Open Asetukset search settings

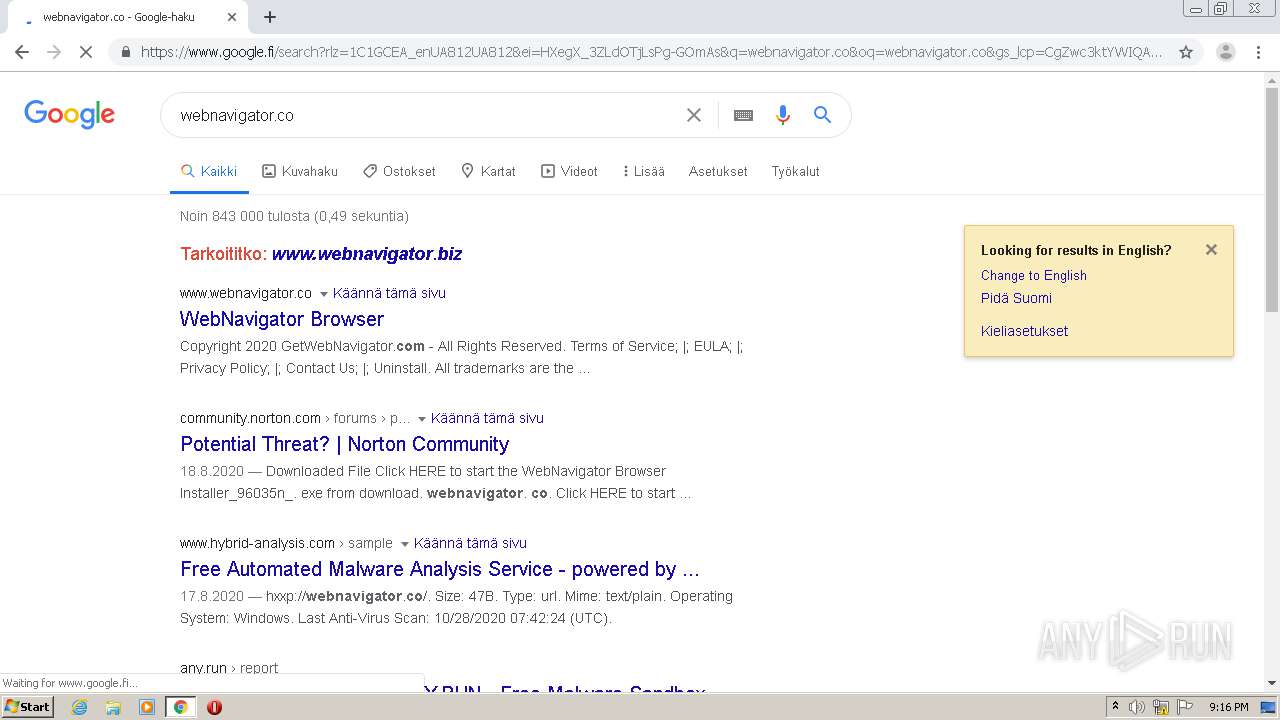718,171
